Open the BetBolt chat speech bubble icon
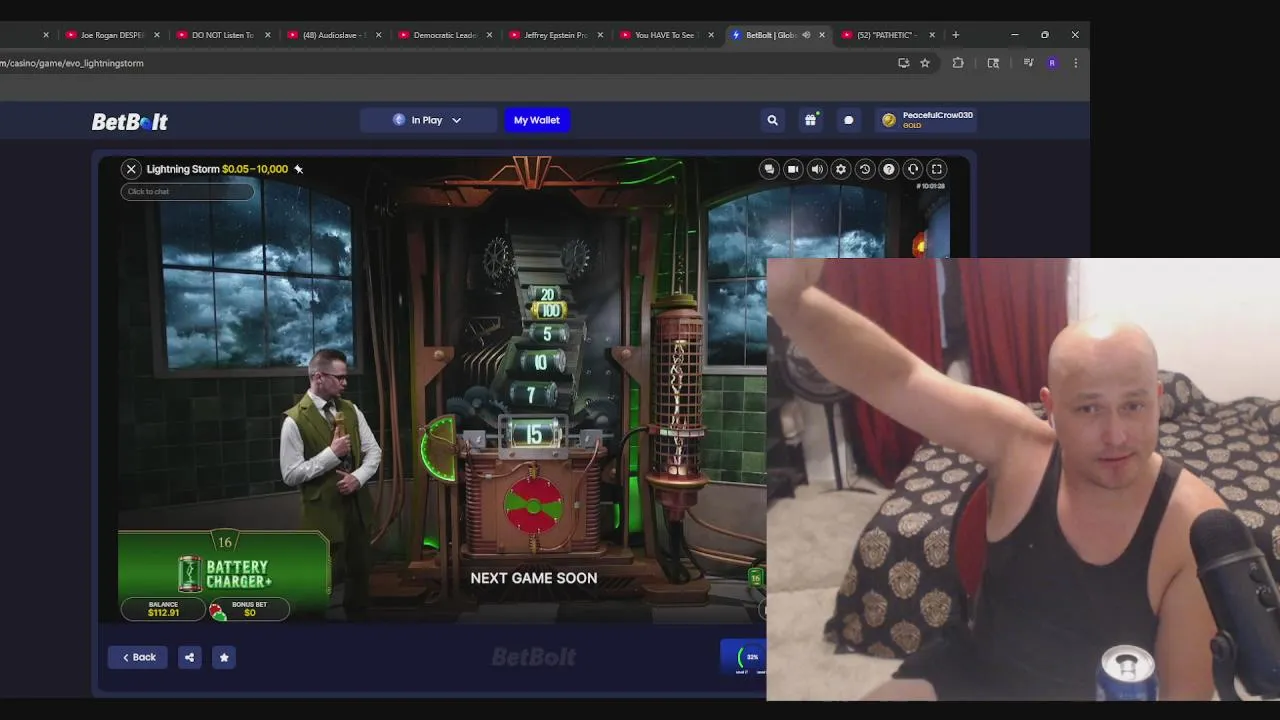This screenshot has width=1280, height=720. click(x=848, y=120)
